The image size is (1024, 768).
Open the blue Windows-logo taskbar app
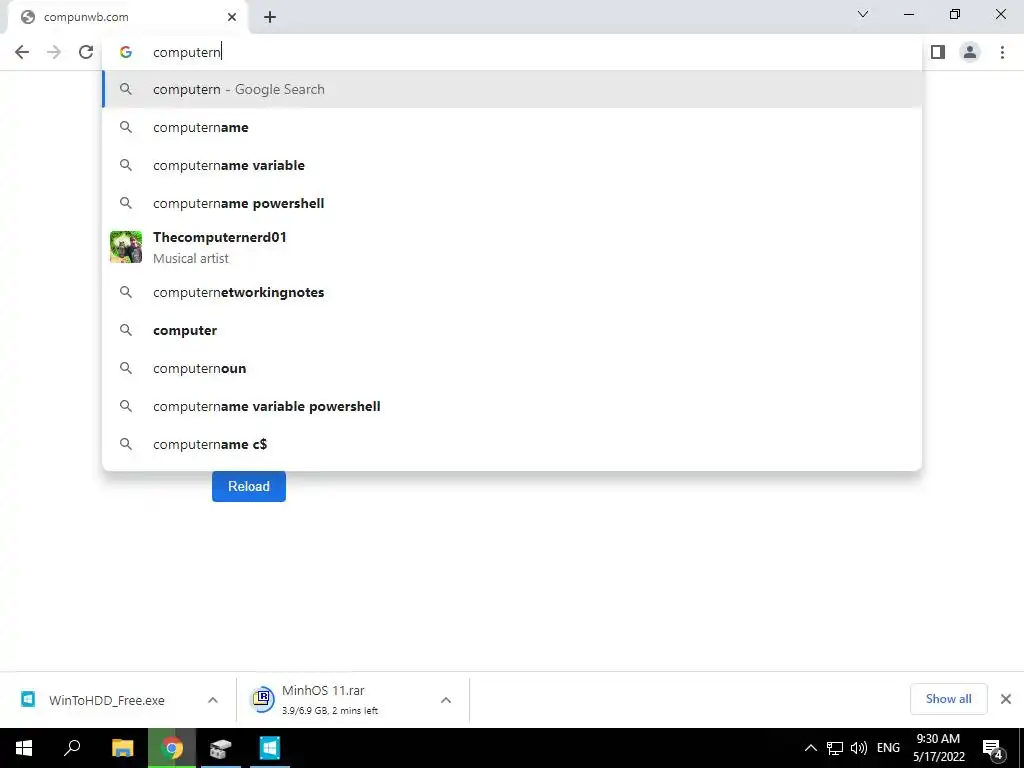(x=270, y=748)
